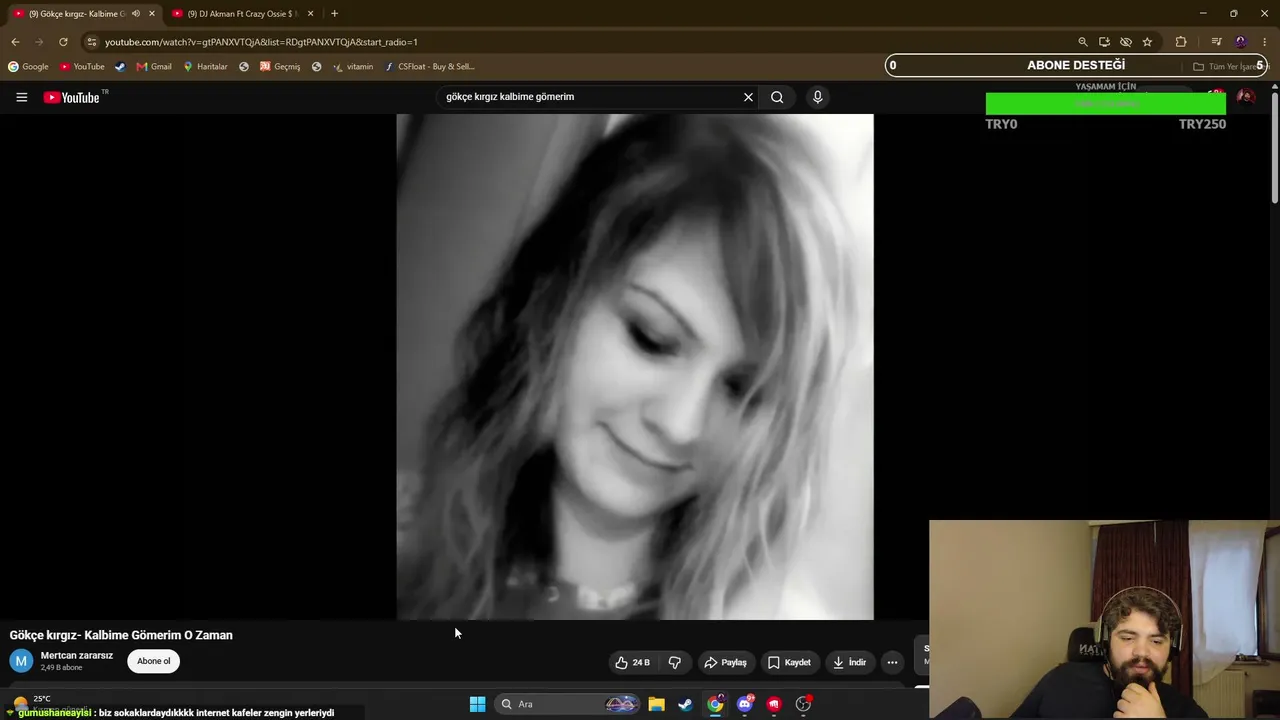The width and height of the screenshot is (1280, 720).
Task: View site information icon in address bar
Action: tap(91, 42)
